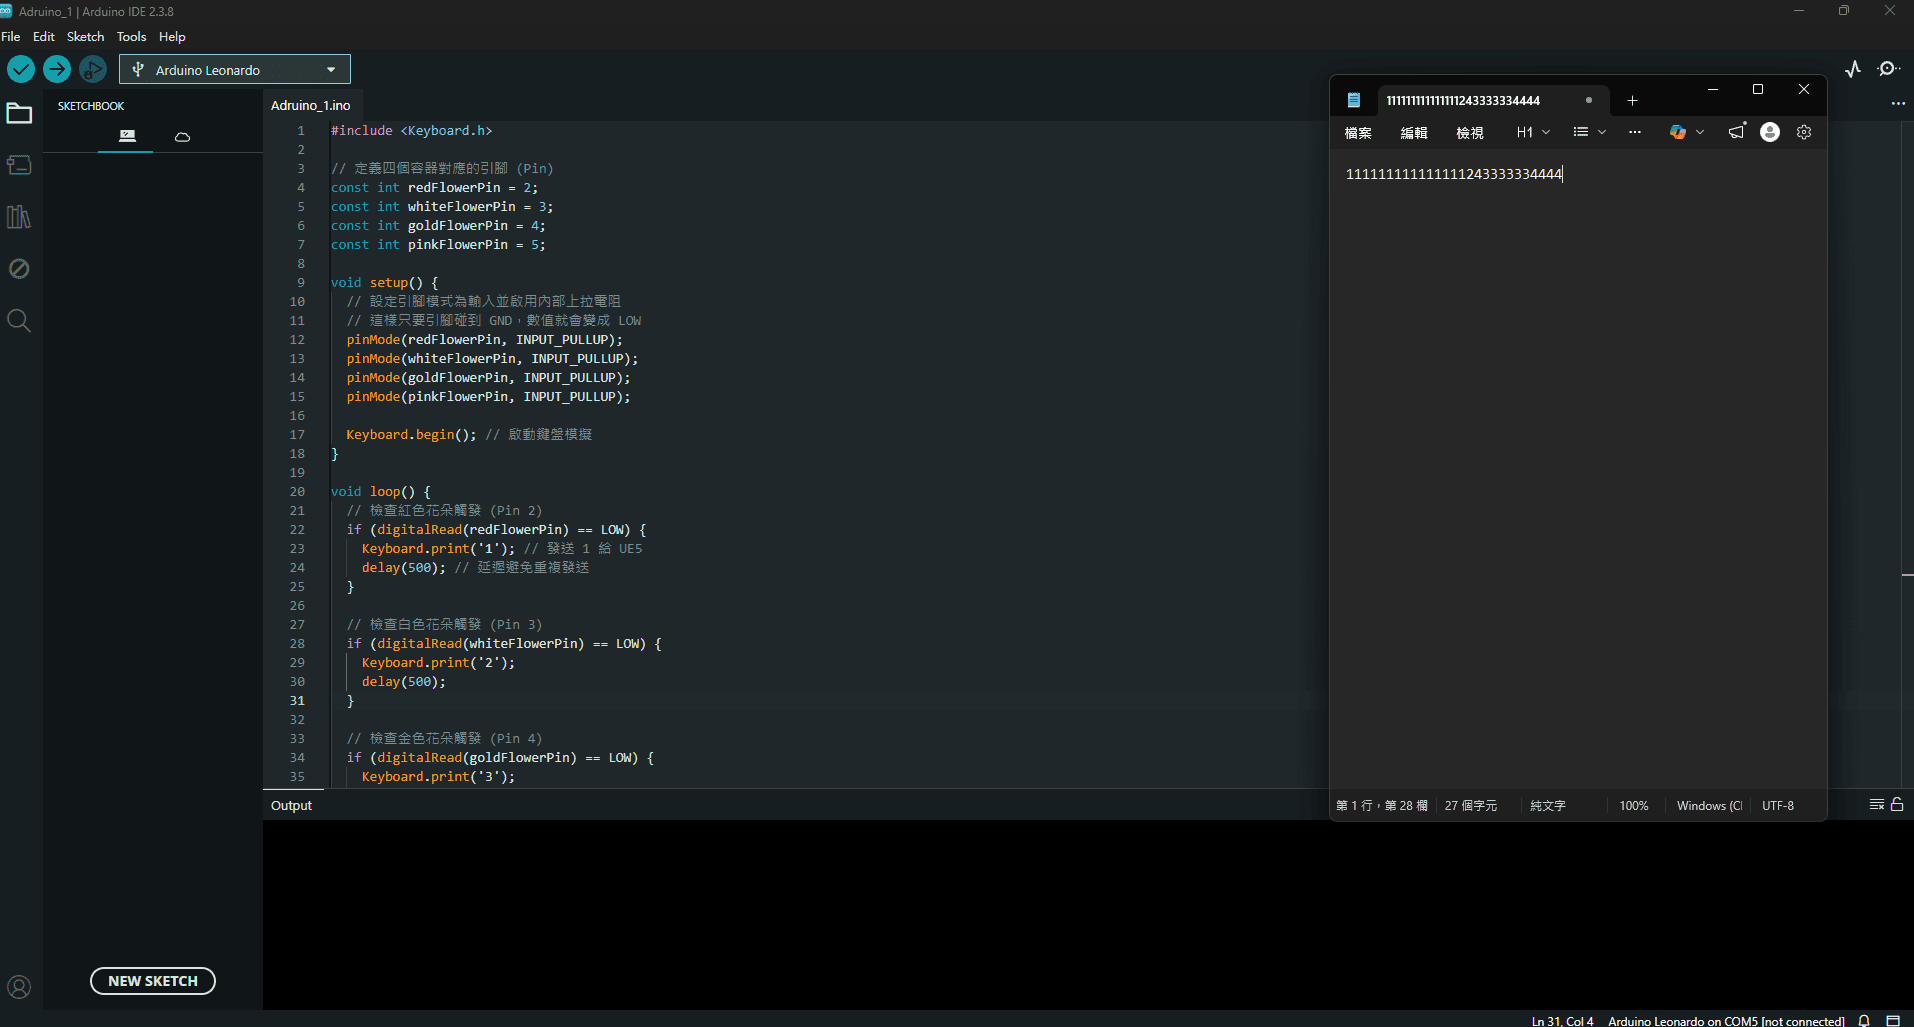The width and height of the screenshot is (1914, 1027).
Task: Click the Notepad app icon in title bar
Action: point(1353,100)
